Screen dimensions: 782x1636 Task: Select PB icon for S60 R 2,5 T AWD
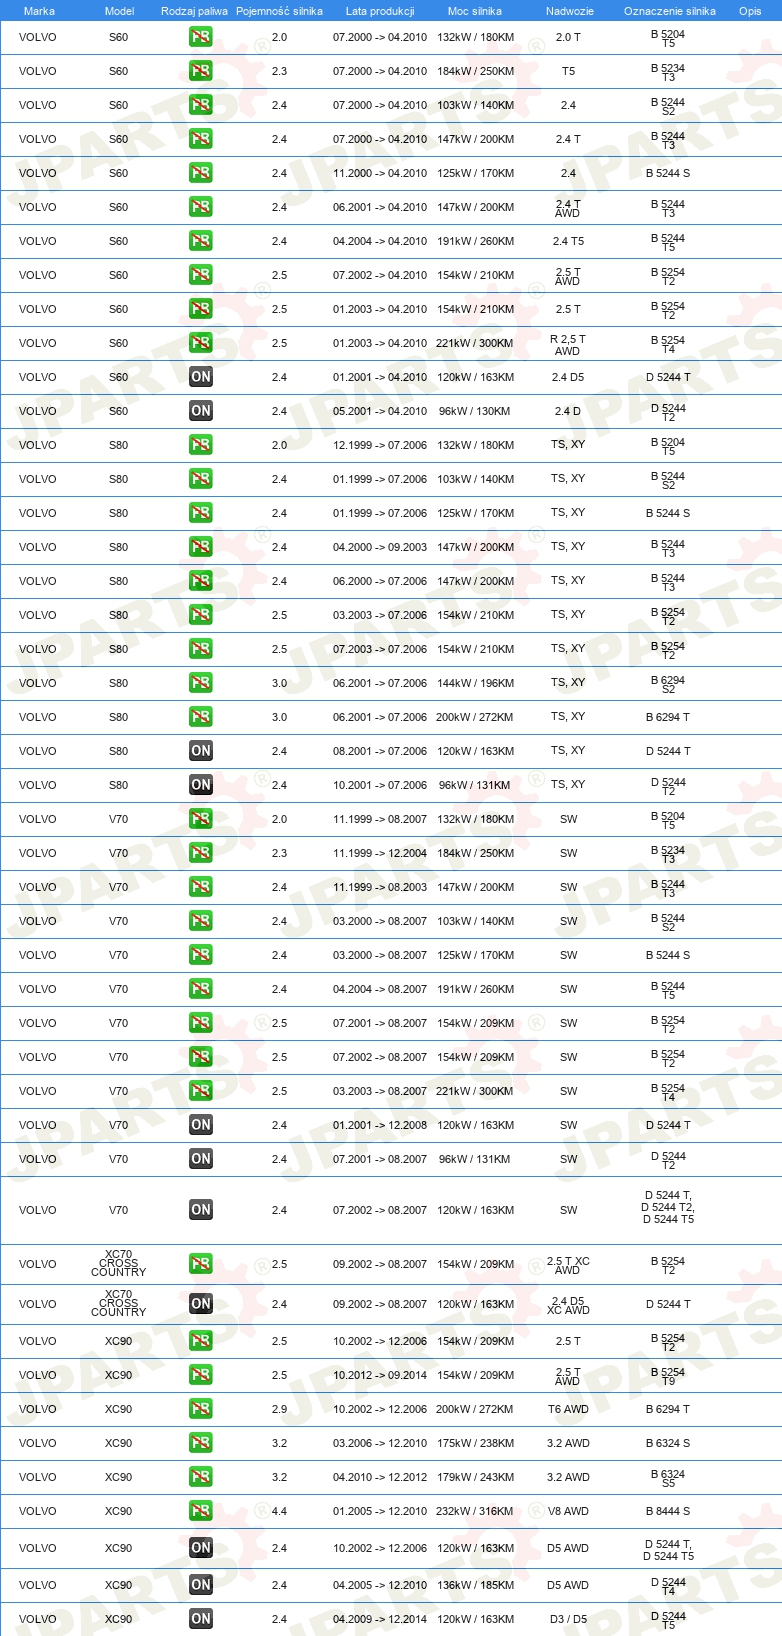tap(200, 343)
